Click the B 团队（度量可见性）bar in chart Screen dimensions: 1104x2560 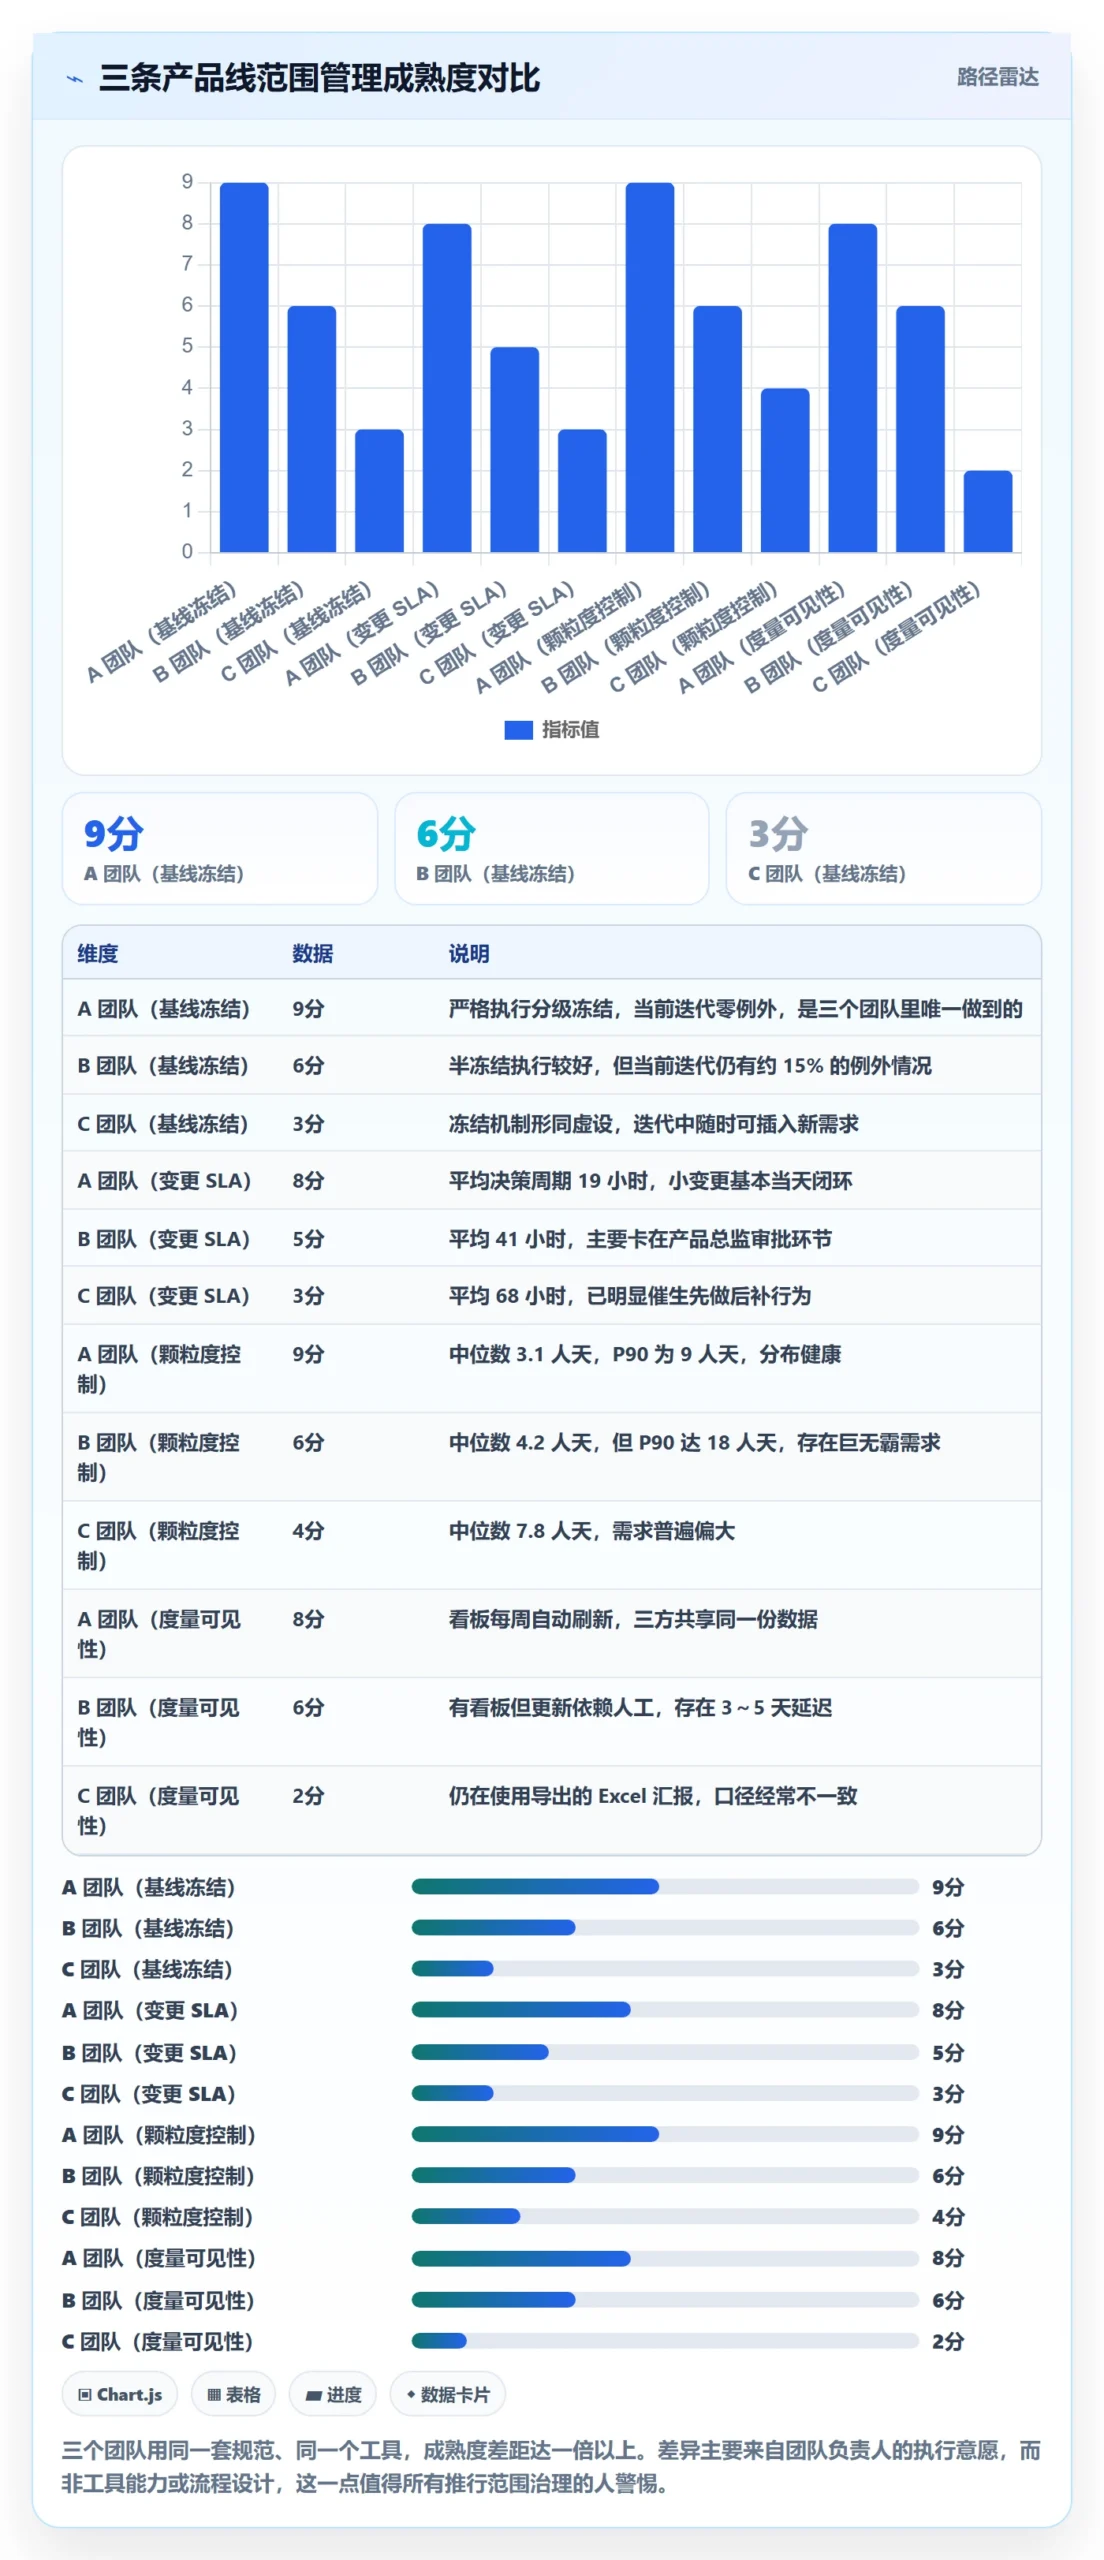click(920, 429)
